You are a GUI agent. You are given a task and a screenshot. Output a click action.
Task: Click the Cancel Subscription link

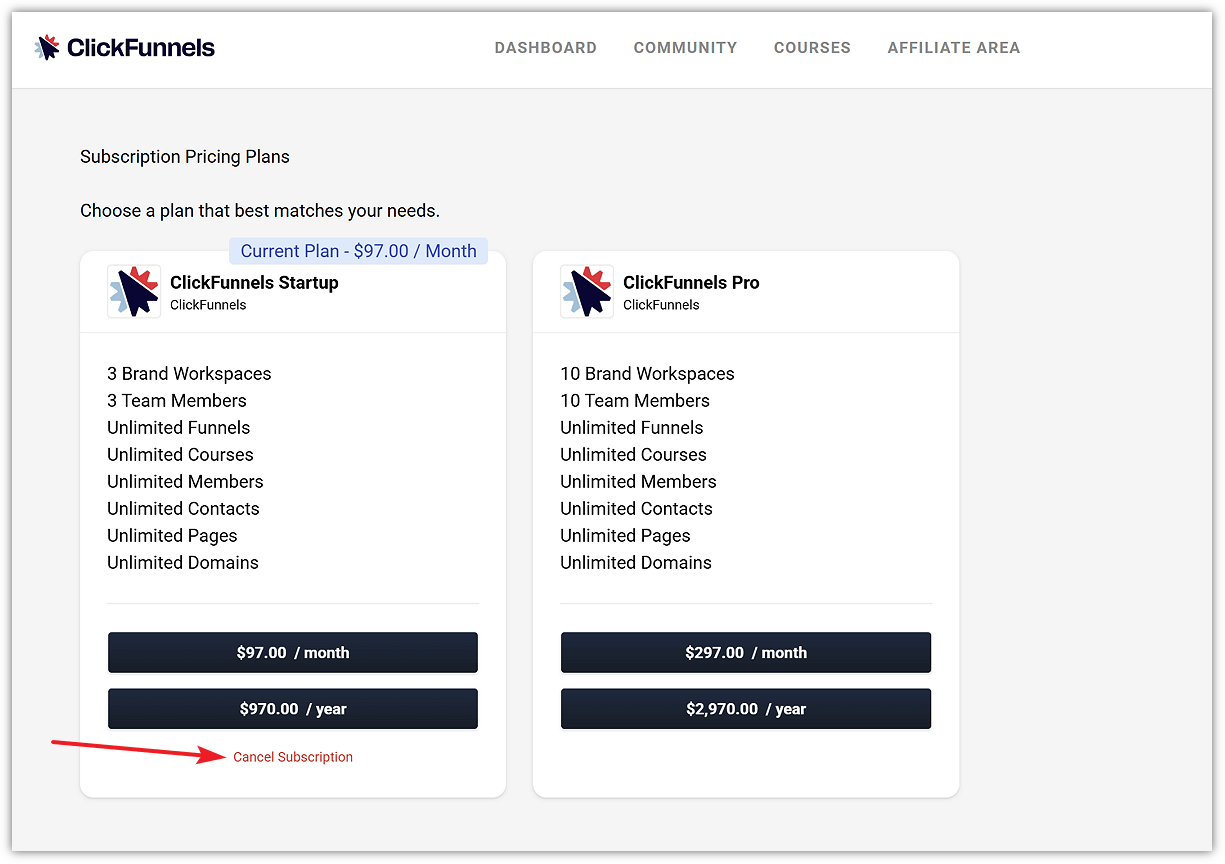pos(292,757)
